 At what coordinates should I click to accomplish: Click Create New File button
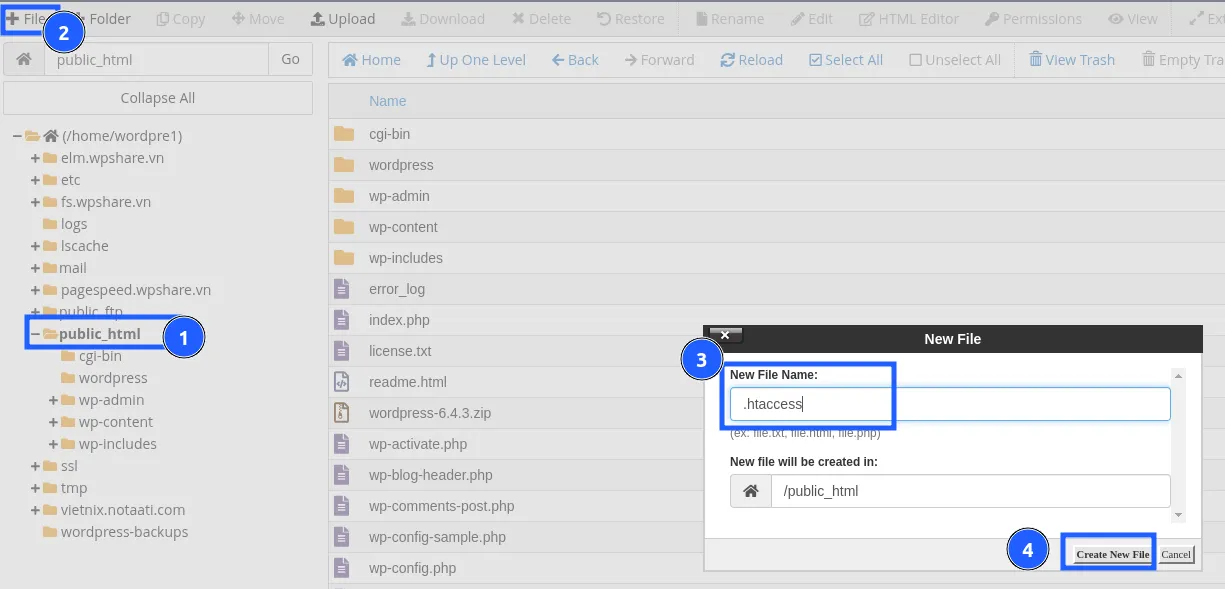tap(1112, 554)
